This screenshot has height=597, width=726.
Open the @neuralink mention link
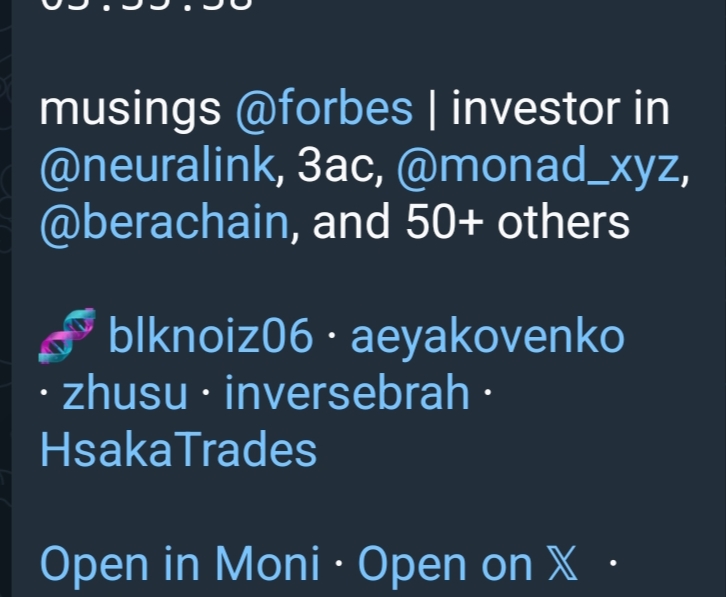(x=155, y=167)
